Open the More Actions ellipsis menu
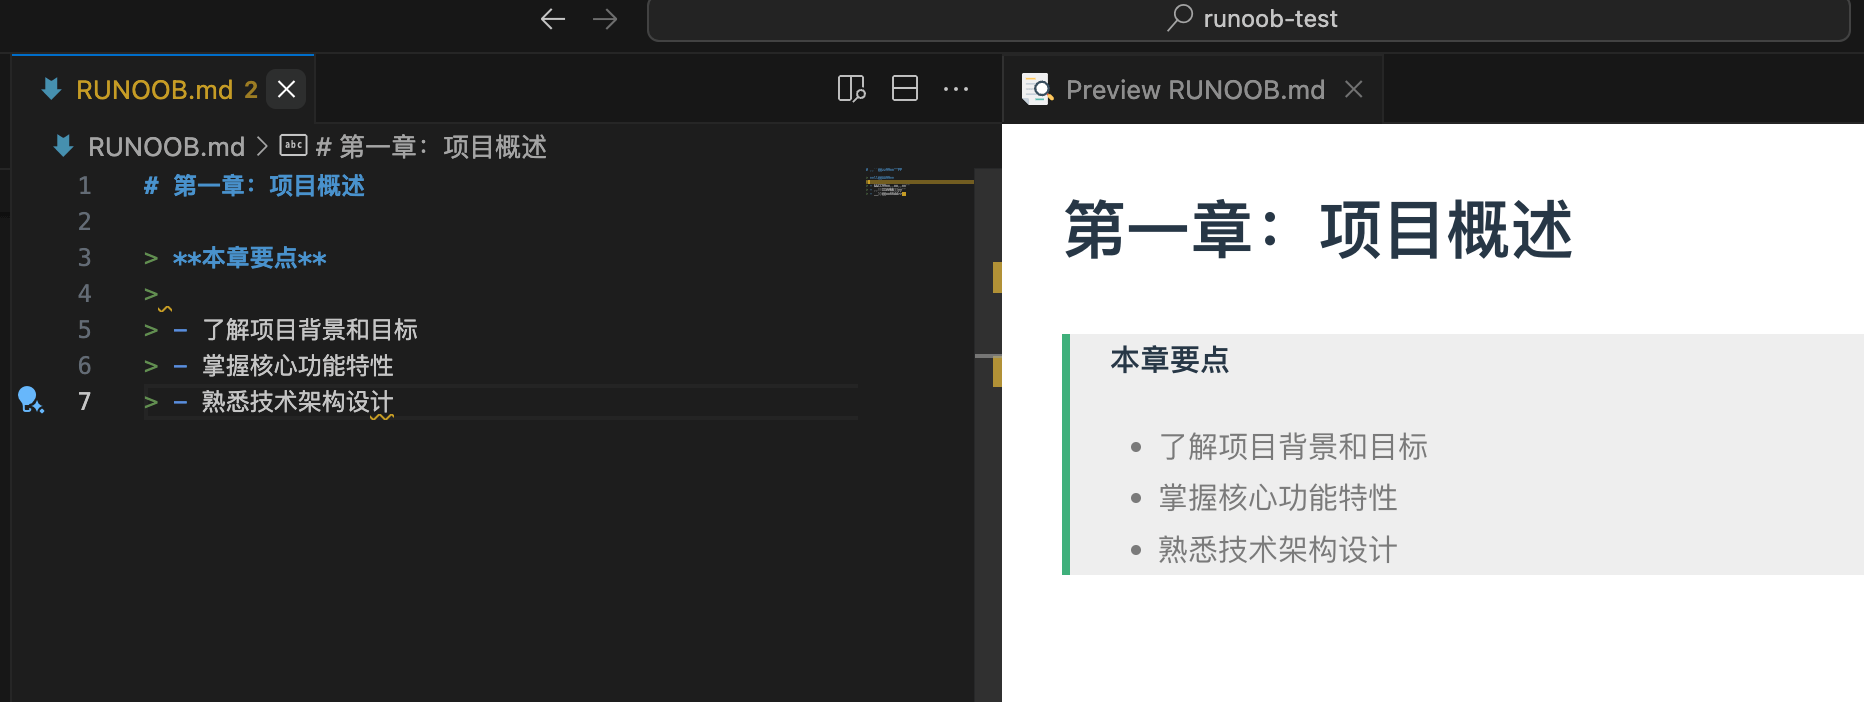 [956, 89]
